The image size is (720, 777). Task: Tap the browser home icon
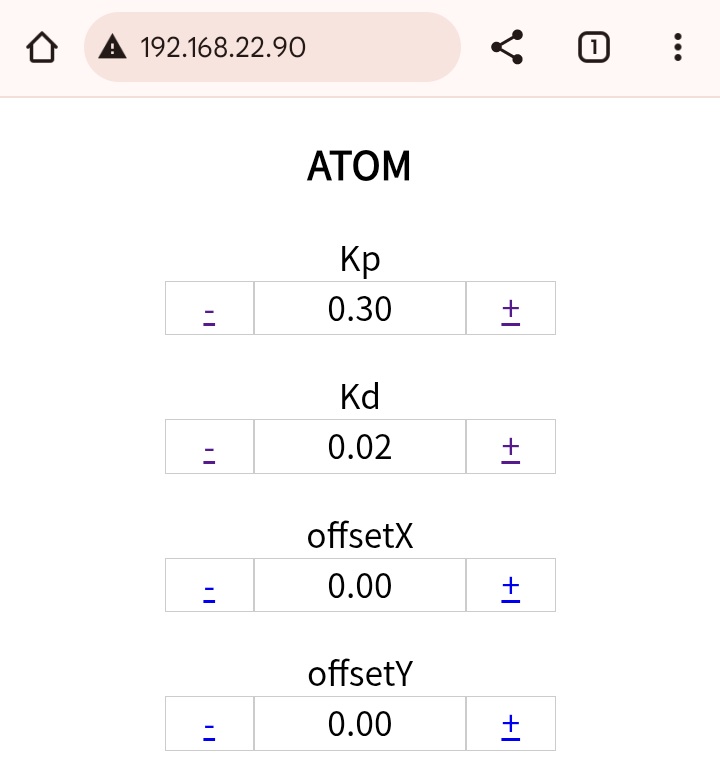coord(42,48)
